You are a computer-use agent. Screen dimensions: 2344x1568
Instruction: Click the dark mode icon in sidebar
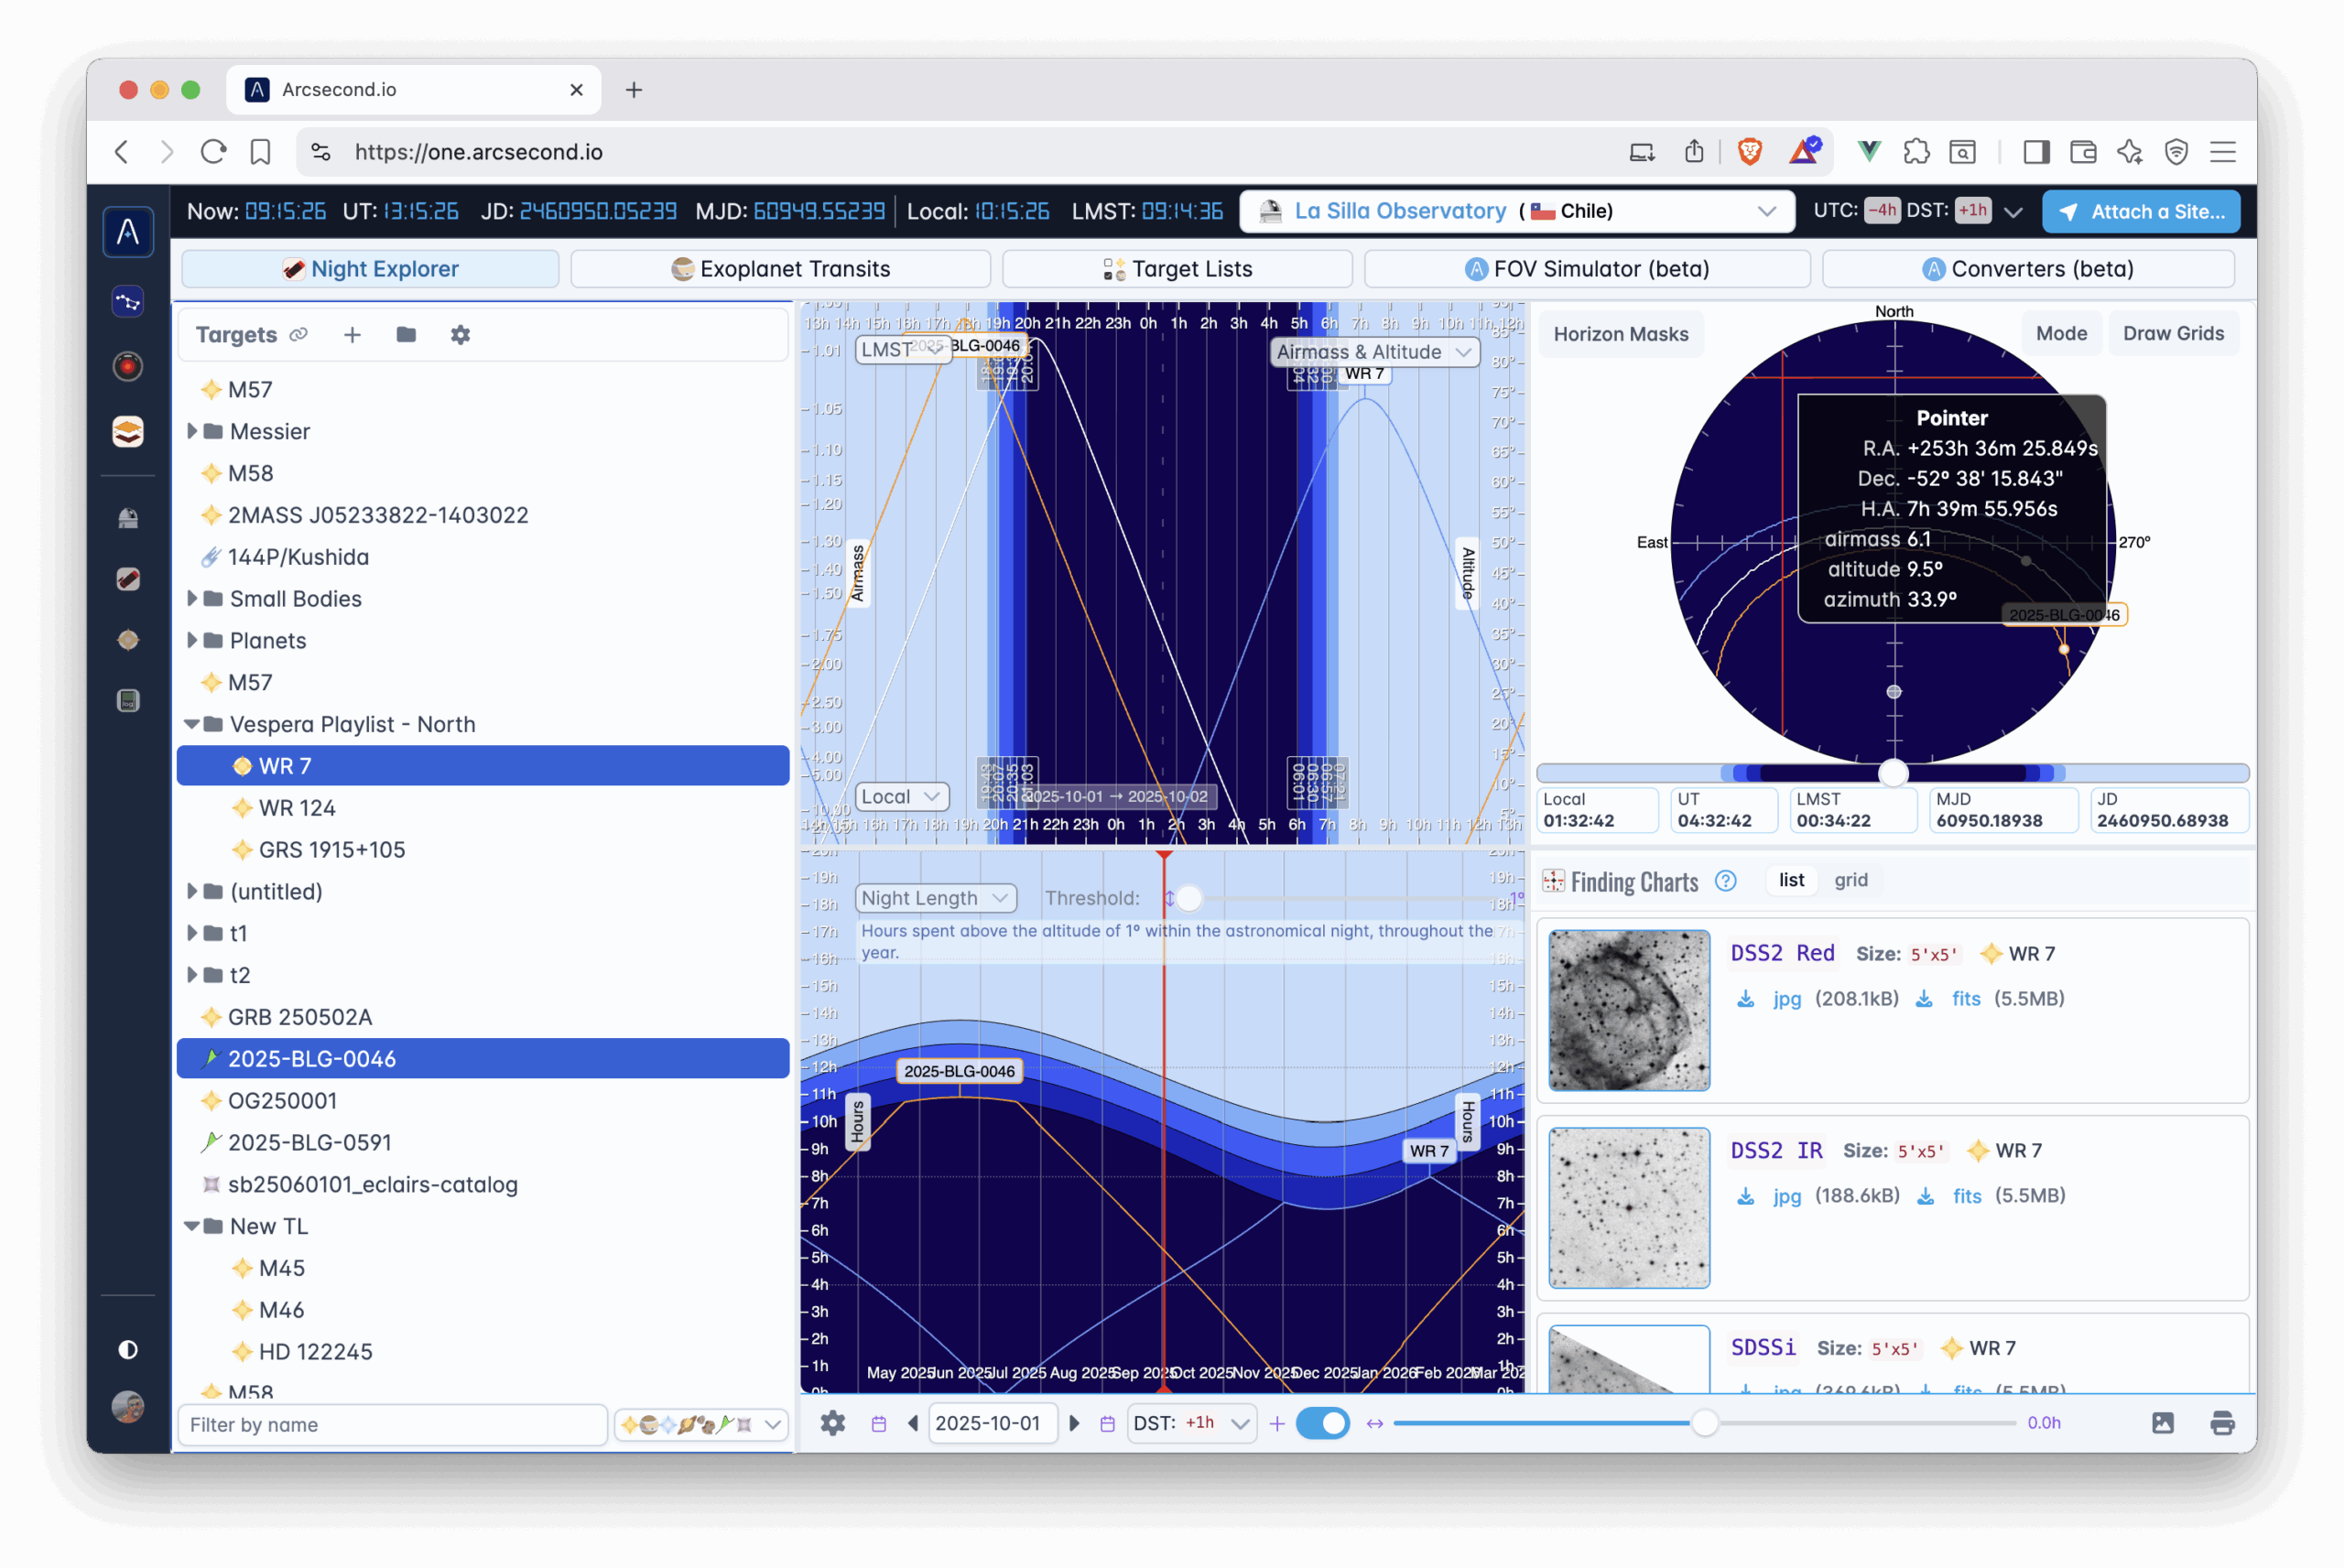tap(128, 1350)
